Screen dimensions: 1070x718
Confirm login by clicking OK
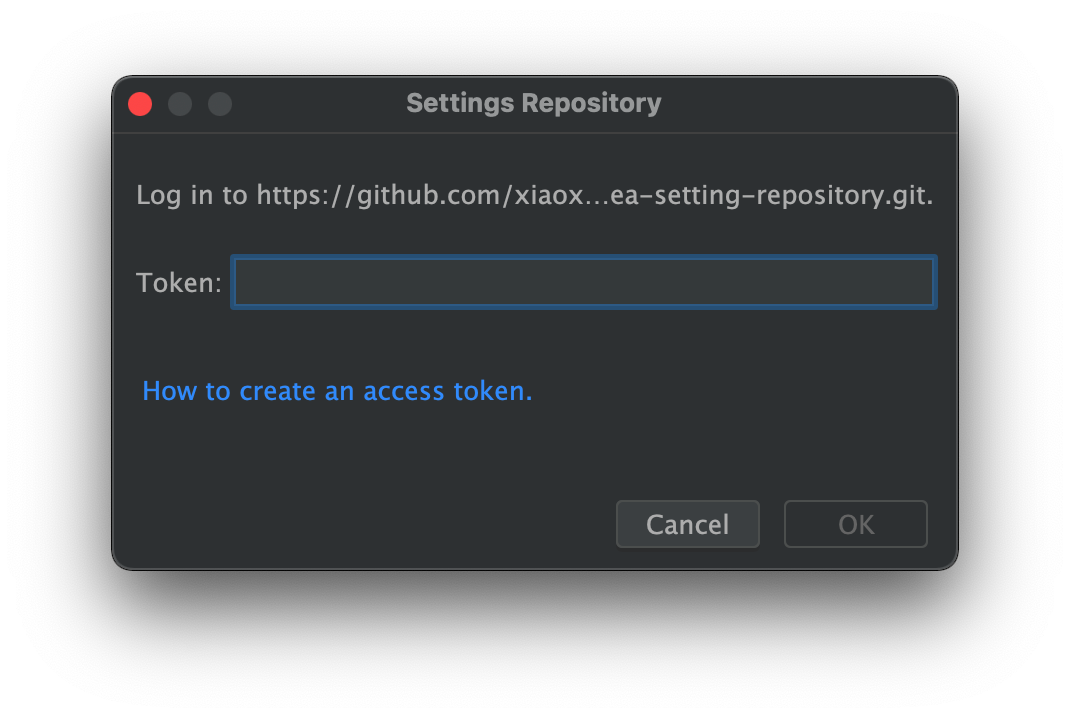coord(855,523)
